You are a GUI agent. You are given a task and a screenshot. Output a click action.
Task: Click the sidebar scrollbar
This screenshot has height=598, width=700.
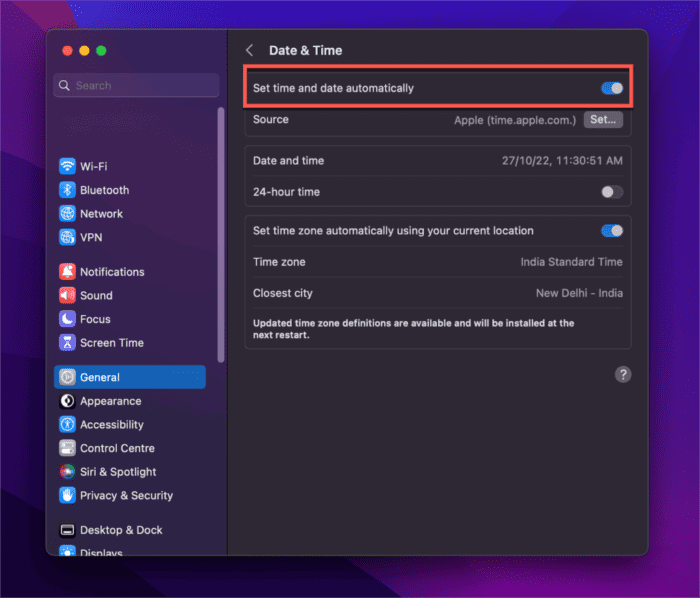point(221,235)
